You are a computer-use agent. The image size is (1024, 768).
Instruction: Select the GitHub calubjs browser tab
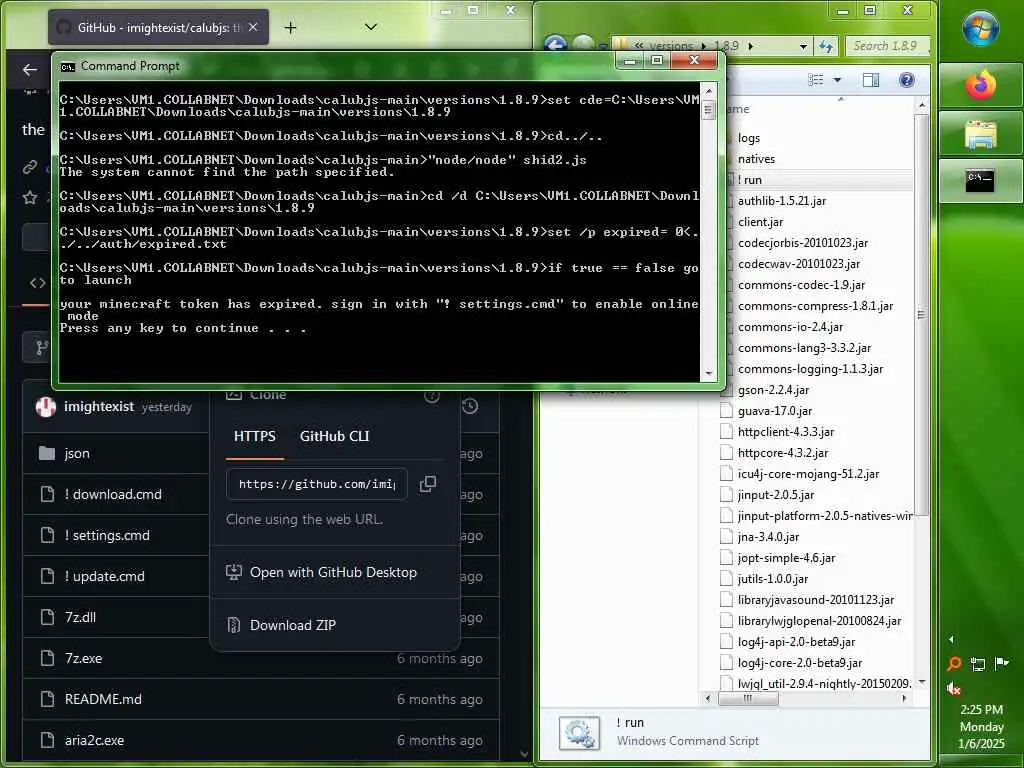click(158, 27)
